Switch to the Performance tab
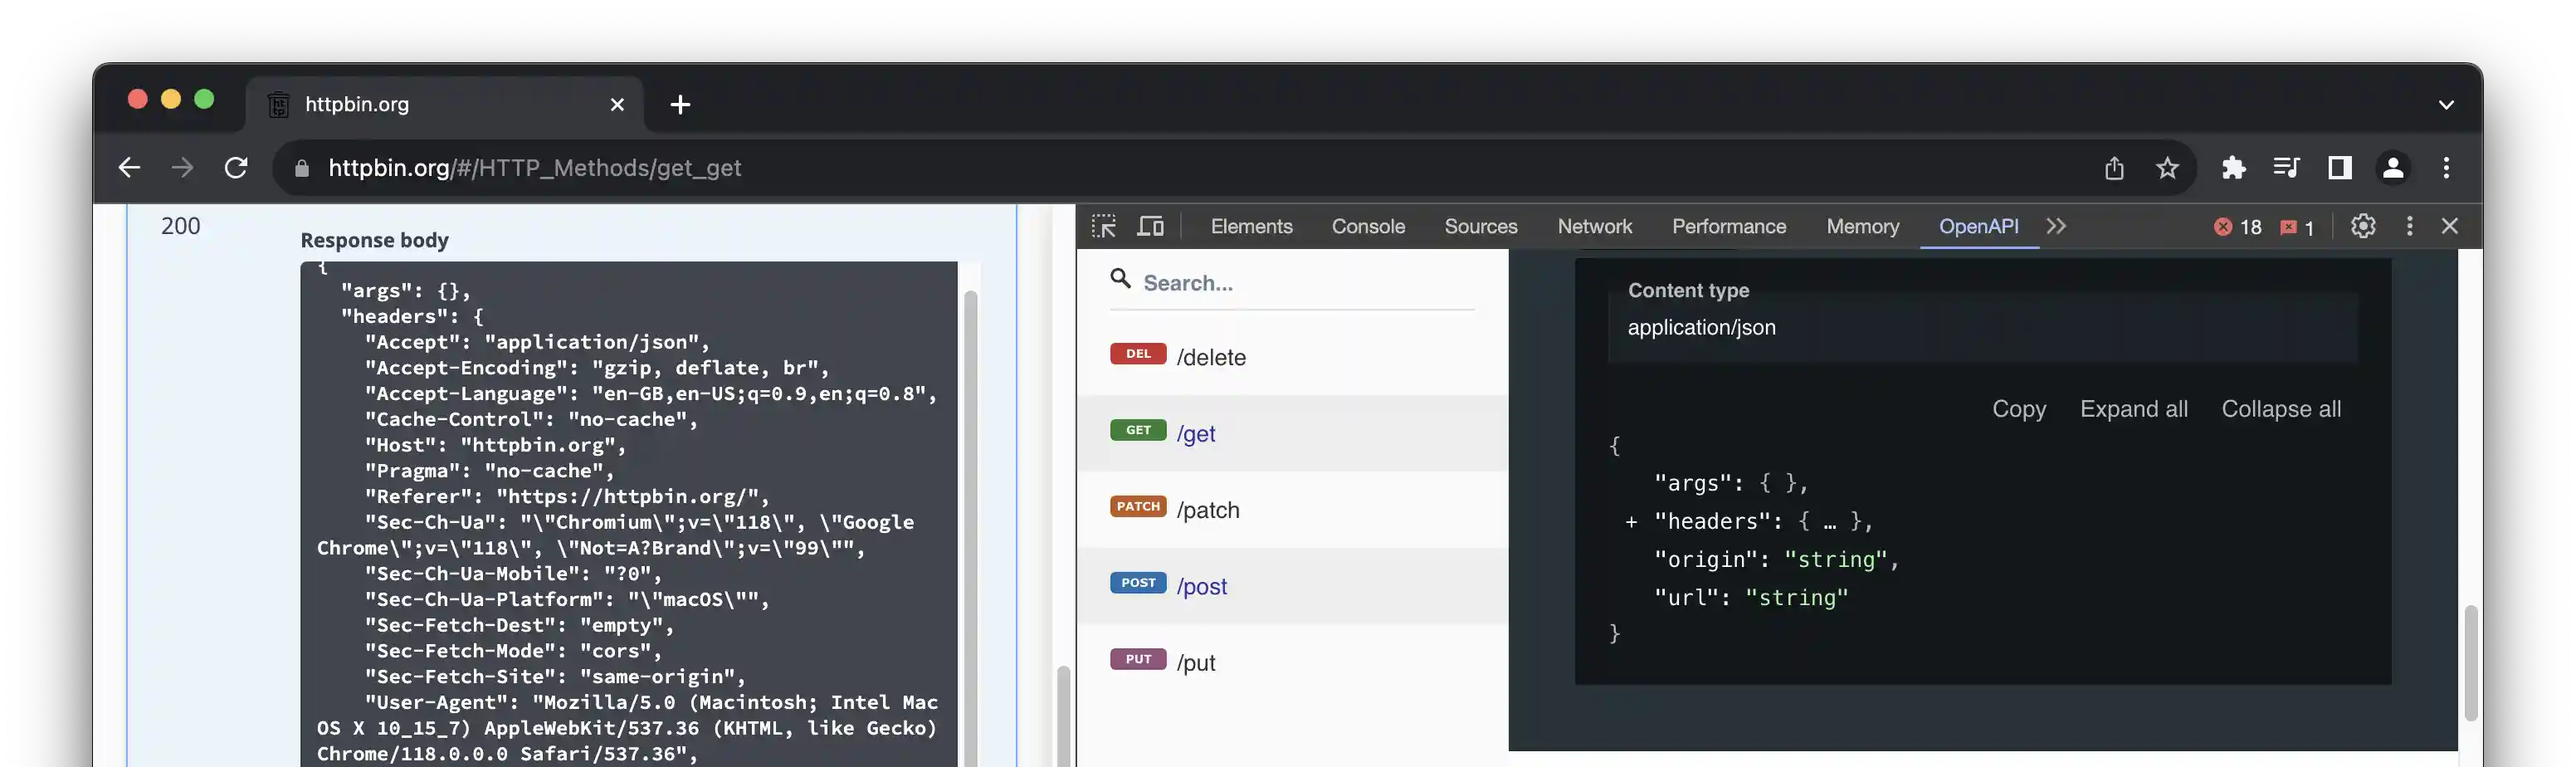2576x767 pixels. coord(1729,227)
